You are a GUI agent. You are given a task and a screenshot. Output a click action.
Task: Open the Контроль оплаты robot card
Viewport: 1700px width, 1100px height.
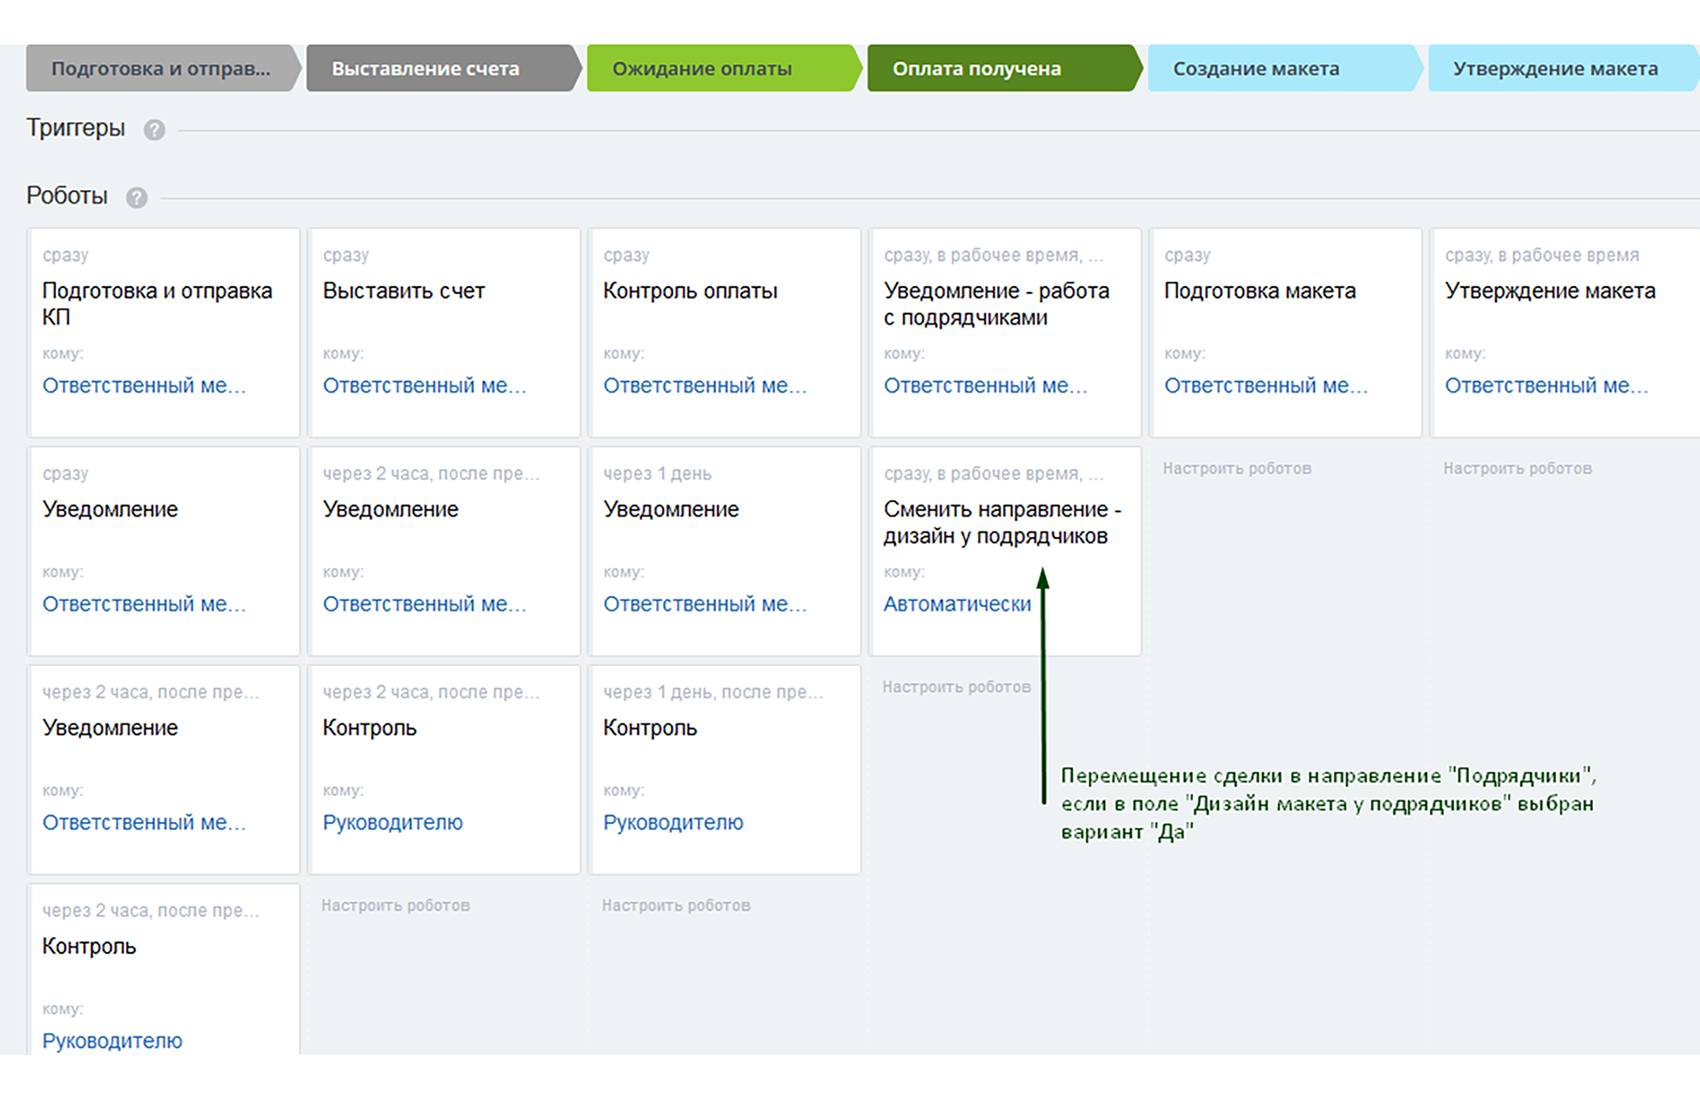point(690,291)
